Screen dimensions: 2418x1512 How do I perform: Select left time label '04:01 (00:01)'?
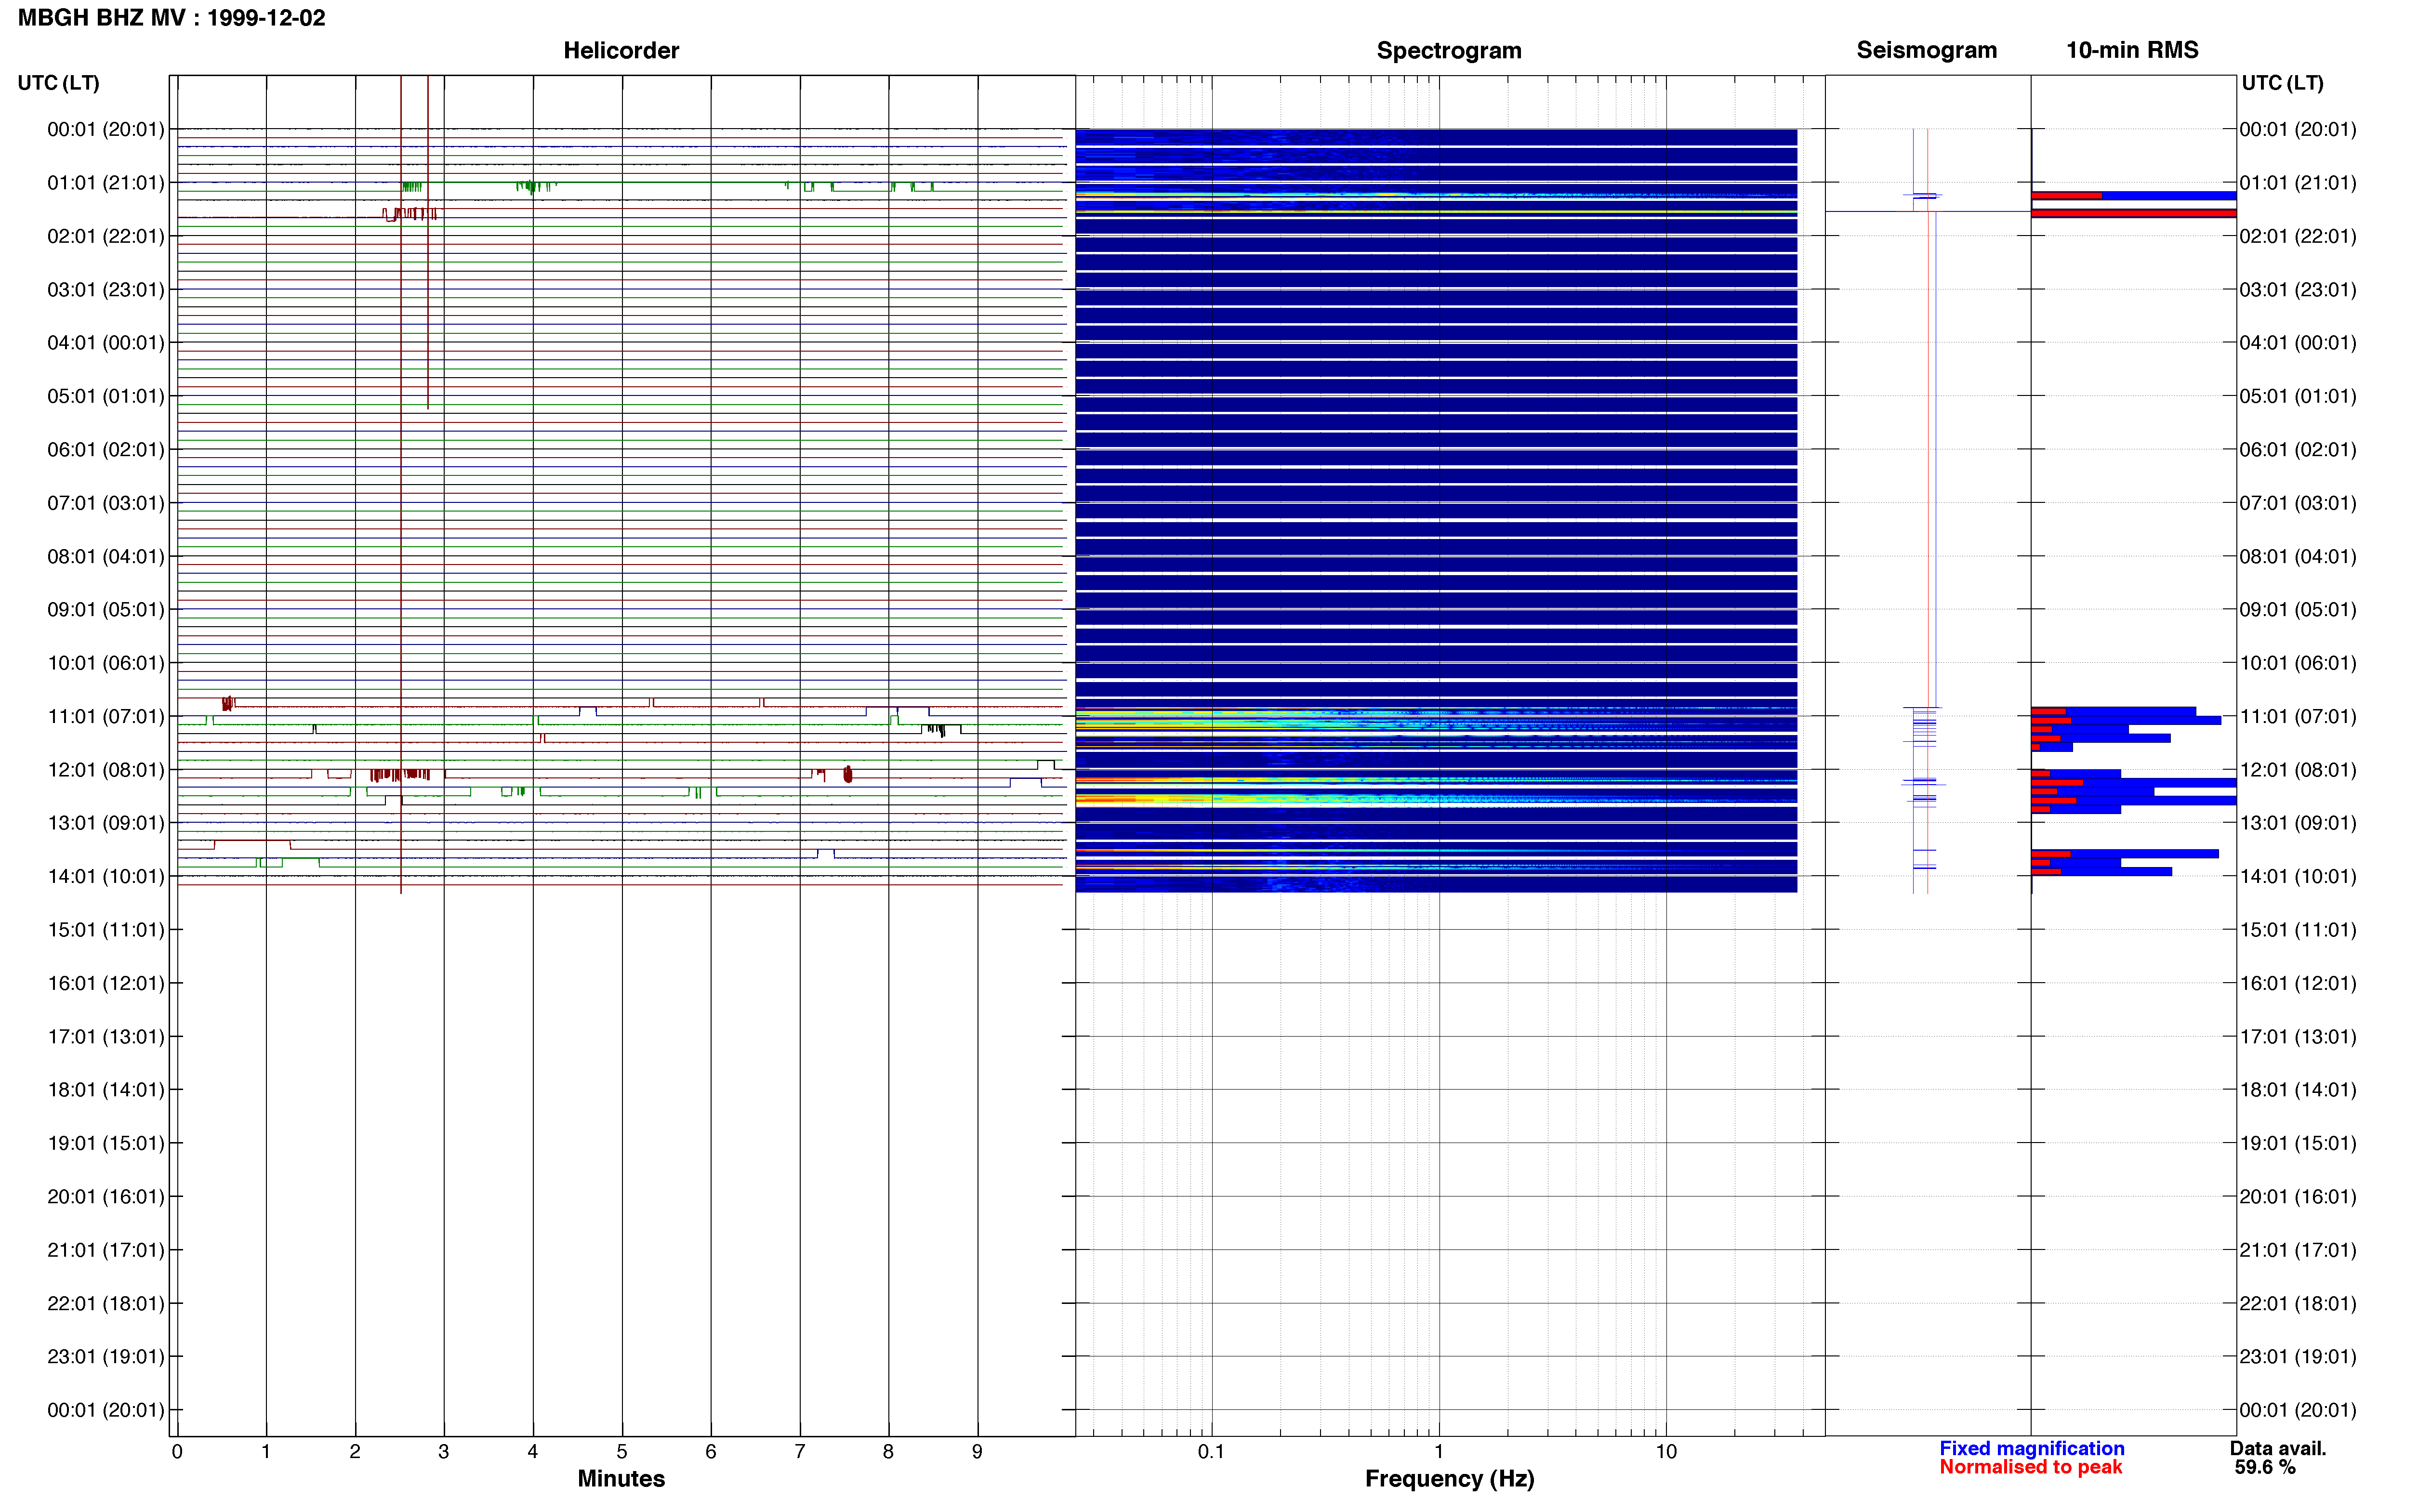coord(106,343)
